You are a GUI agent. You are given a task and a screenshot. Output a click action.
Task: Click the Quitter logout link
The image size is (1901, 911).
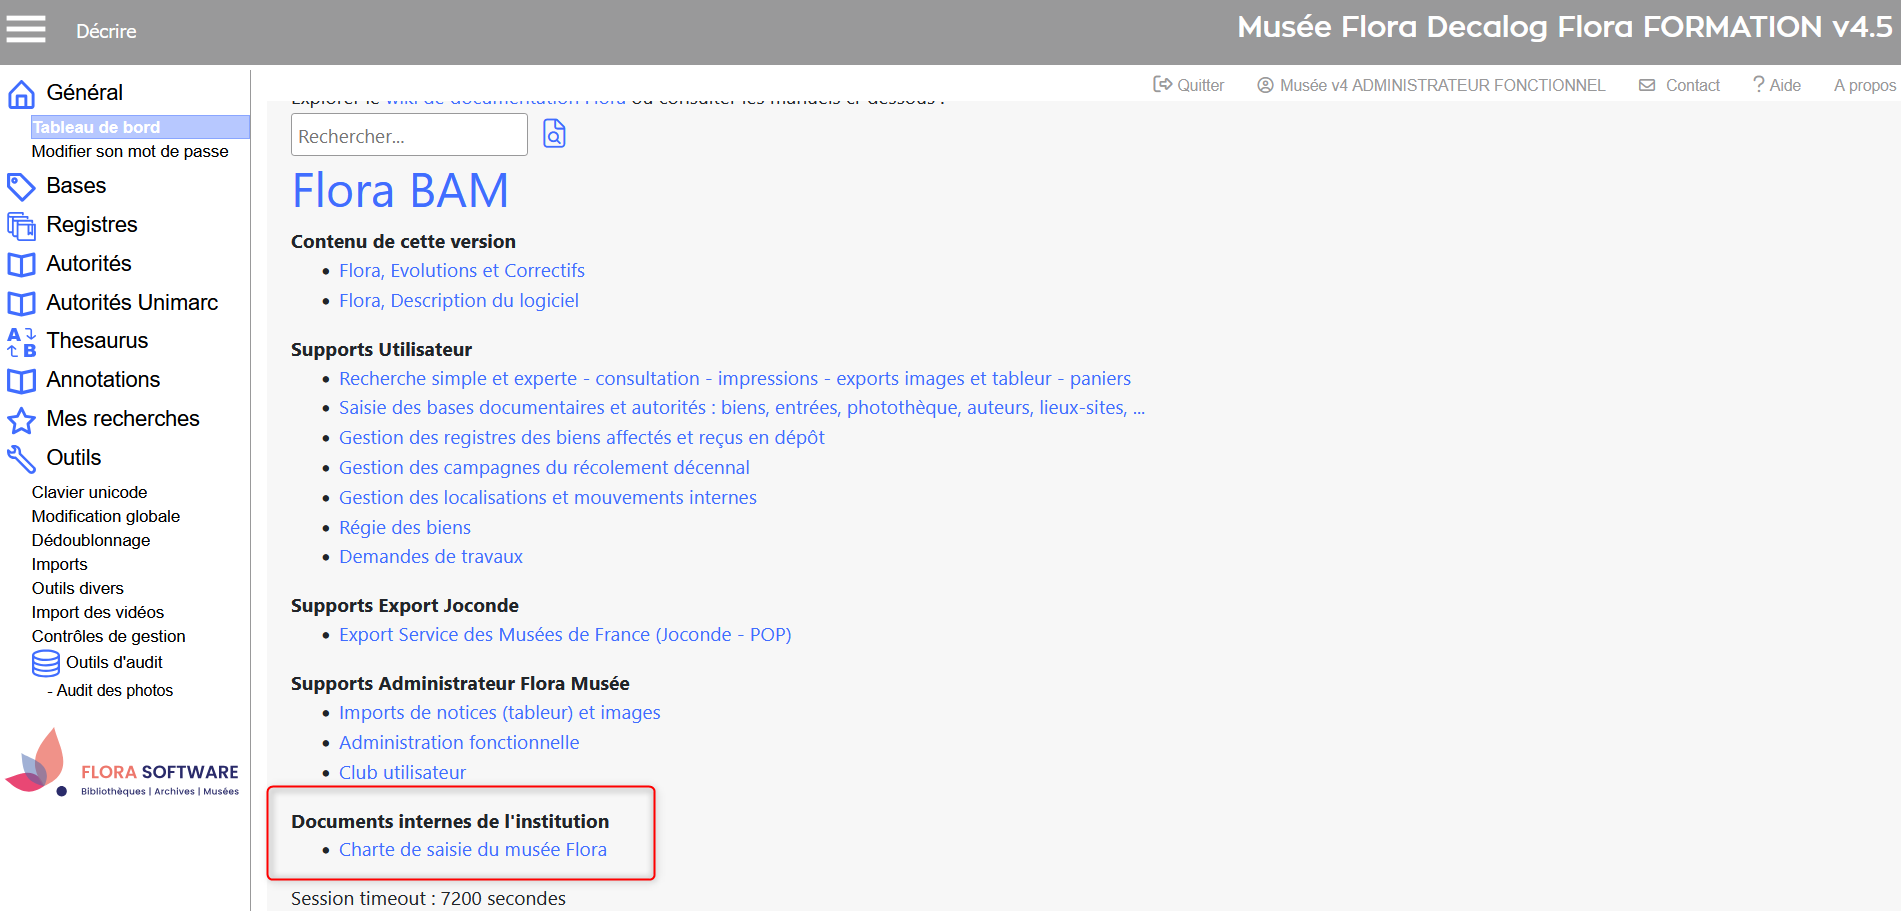click(1188, 85)
